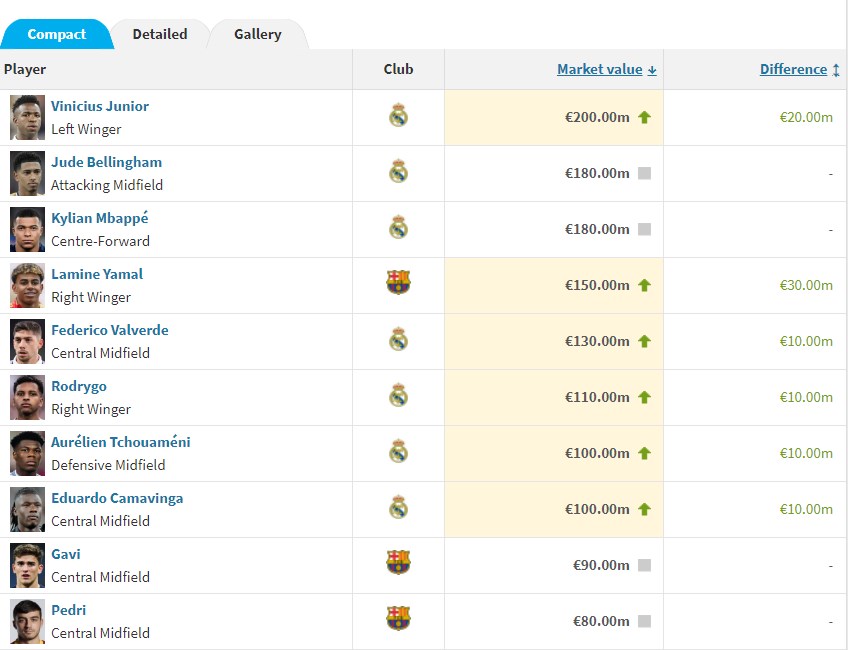The image size is (848, 650).
Task: Click grey unchanged square in Bellingham row
Action: click(x=644, y=173)
